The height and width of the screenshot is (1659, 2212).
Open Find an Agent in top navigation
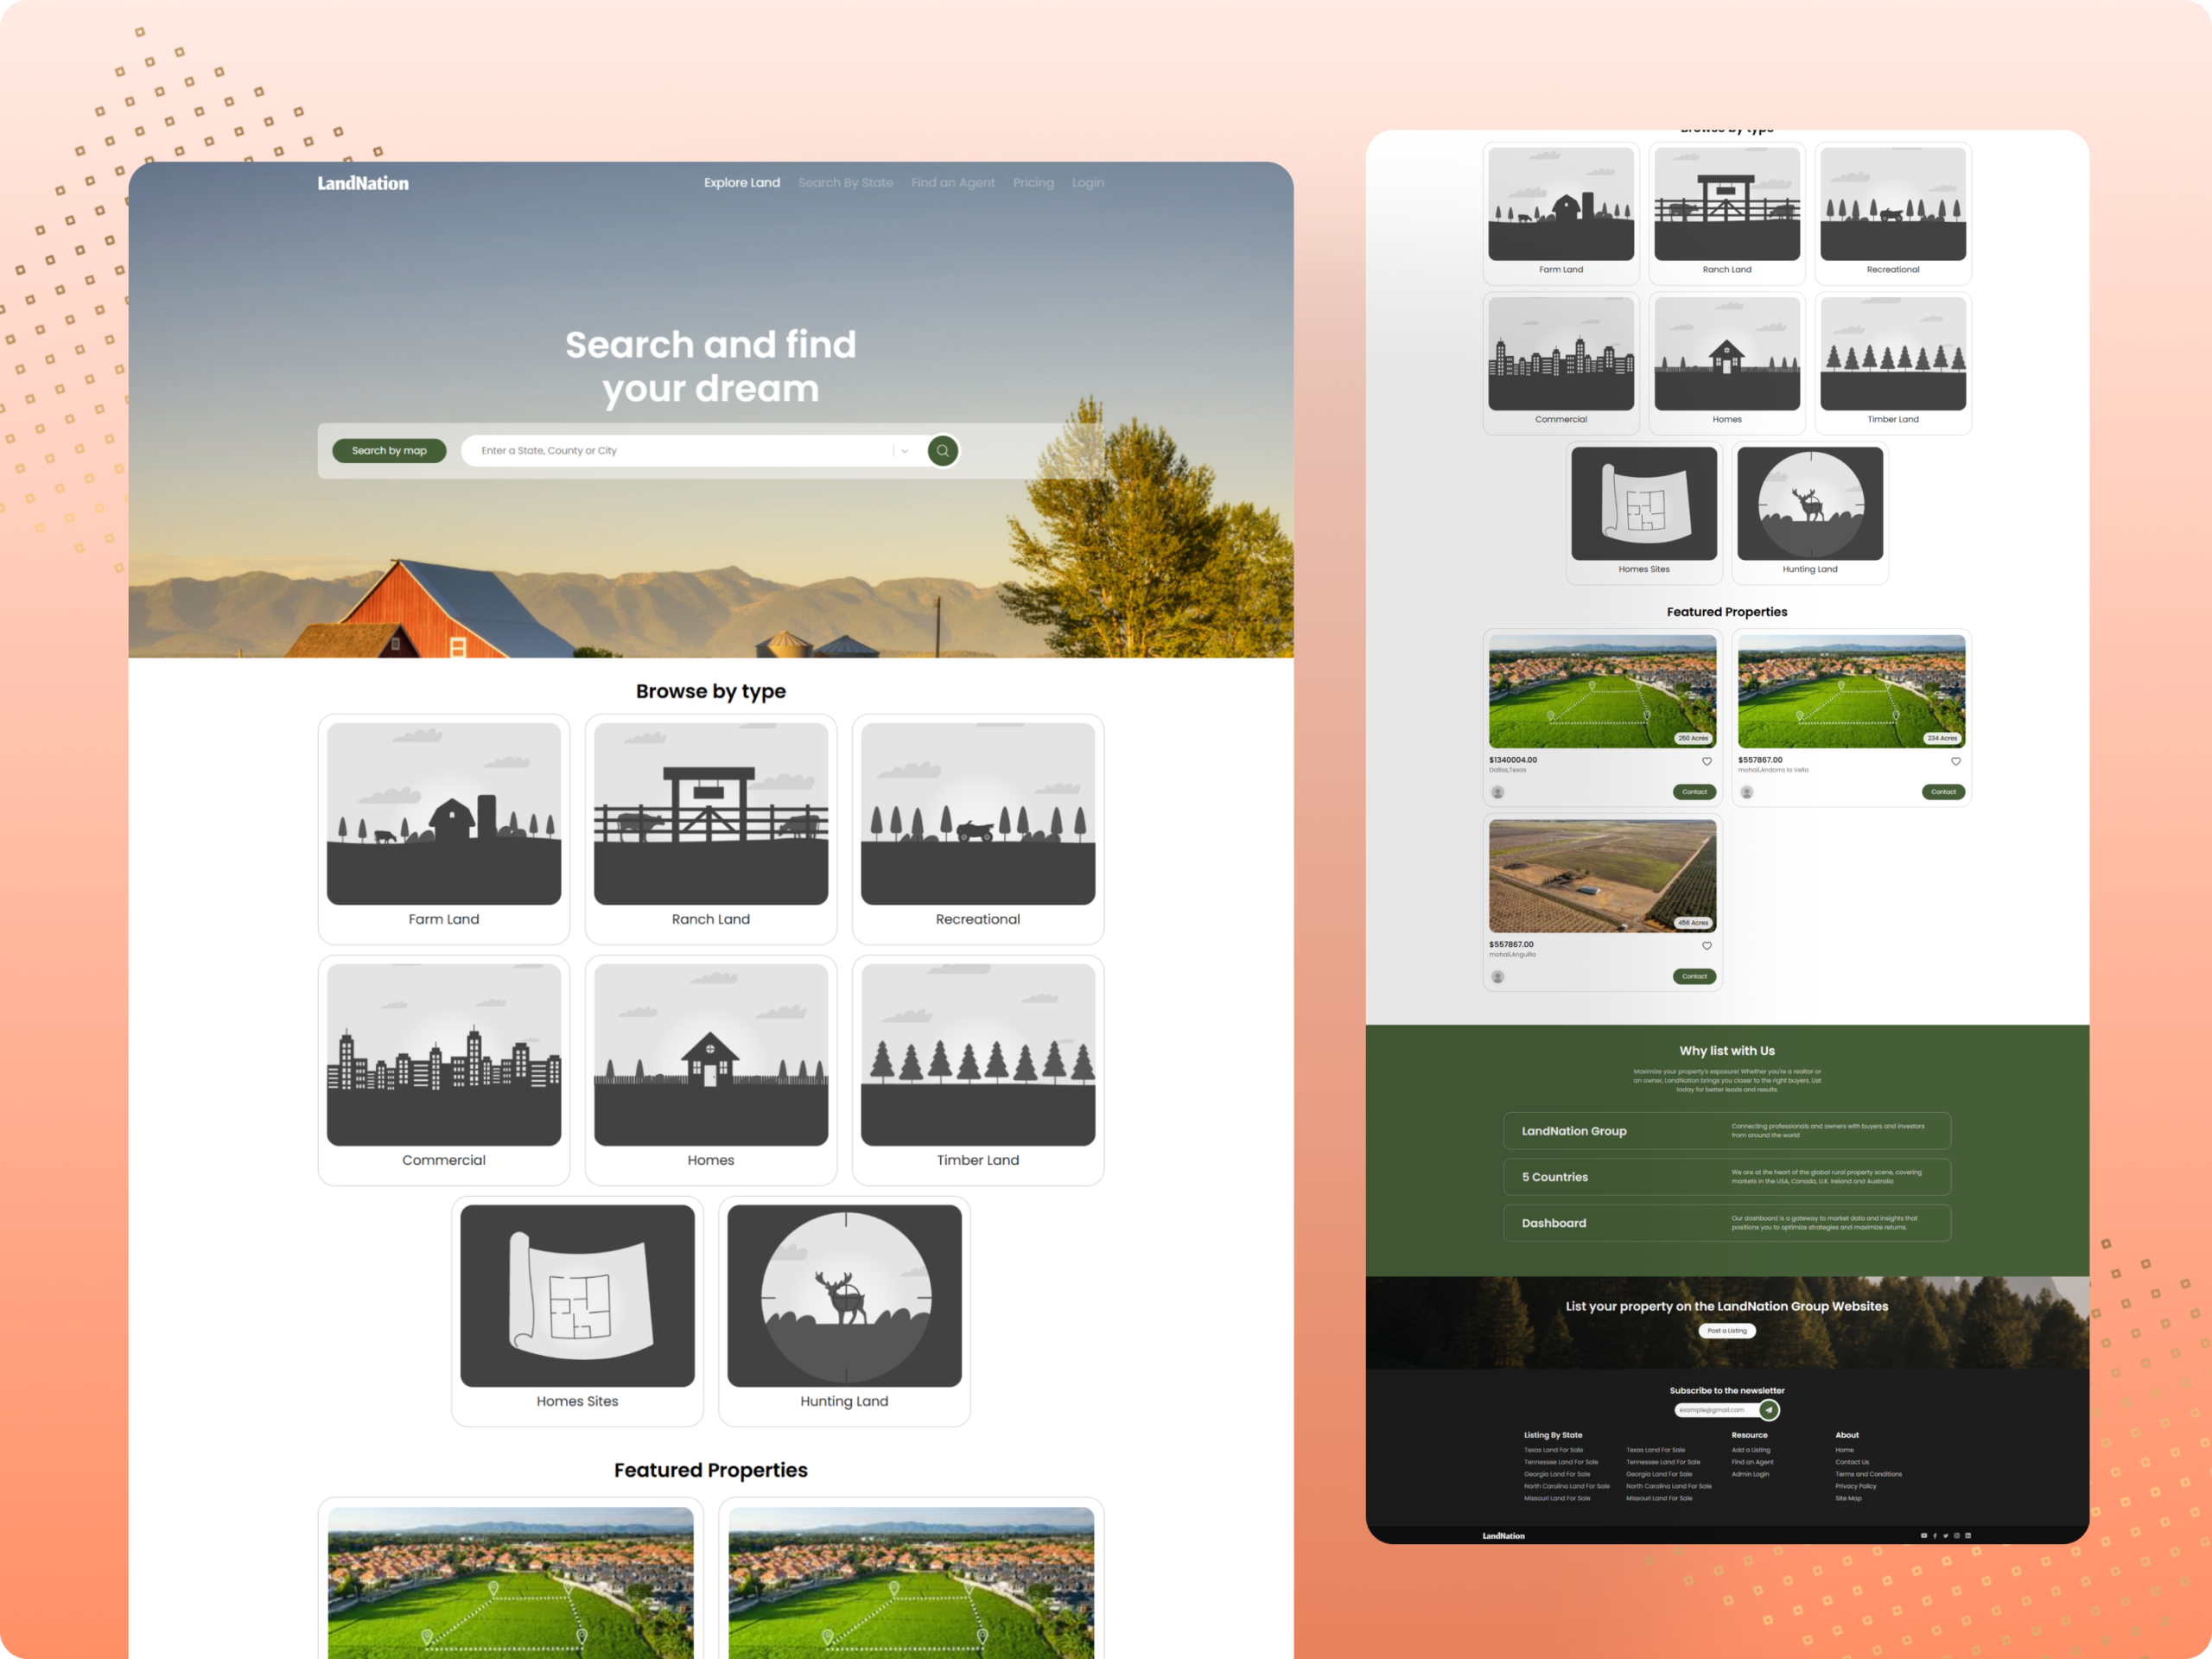point(952,183)
